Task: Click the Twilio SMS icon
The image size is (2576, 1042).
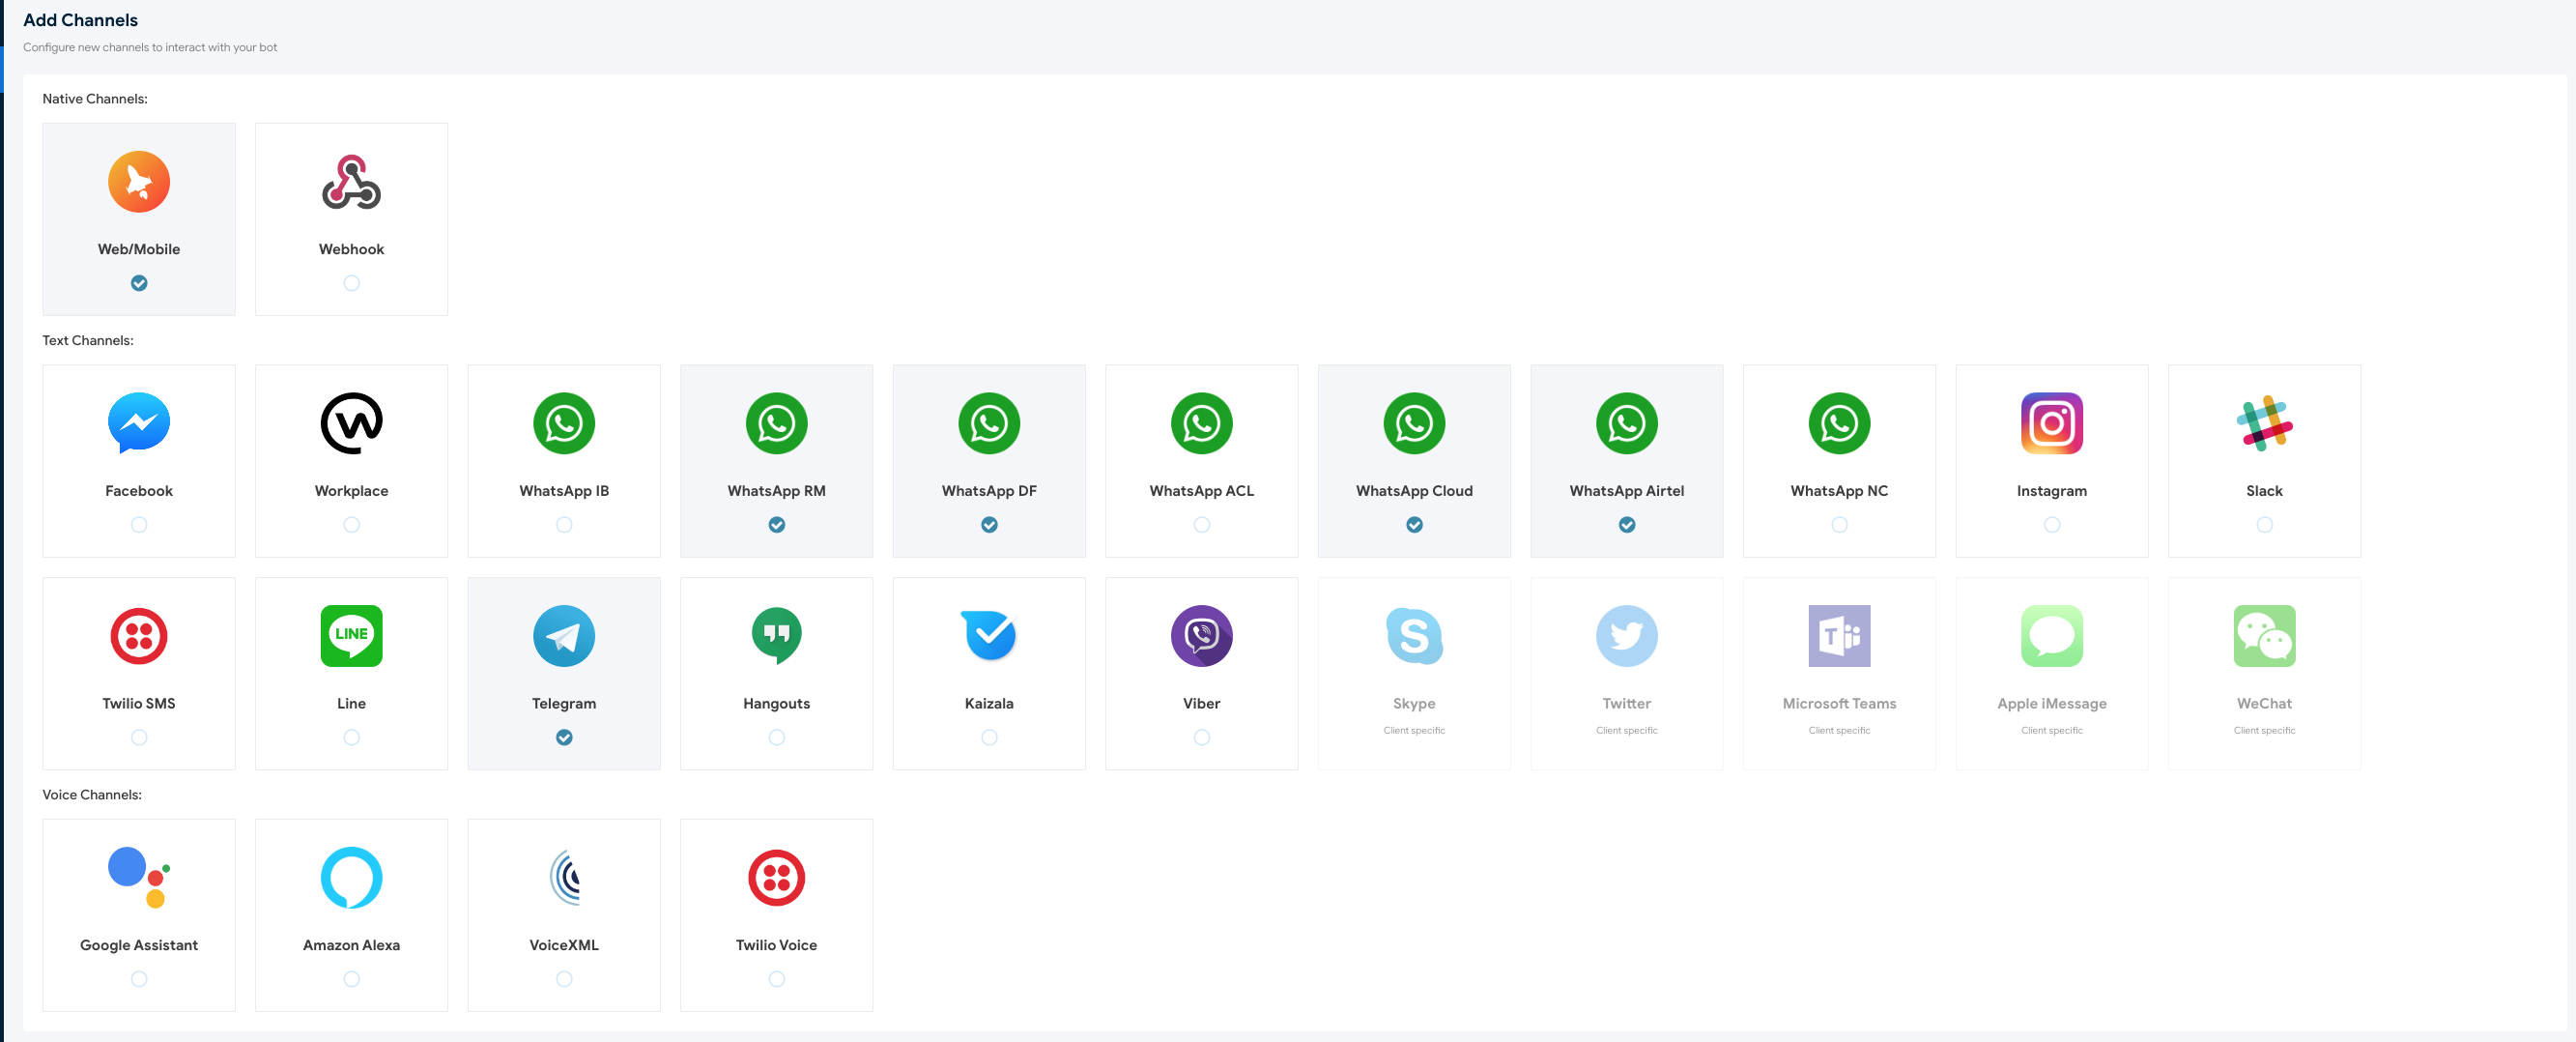Action: tap(139, 635)
